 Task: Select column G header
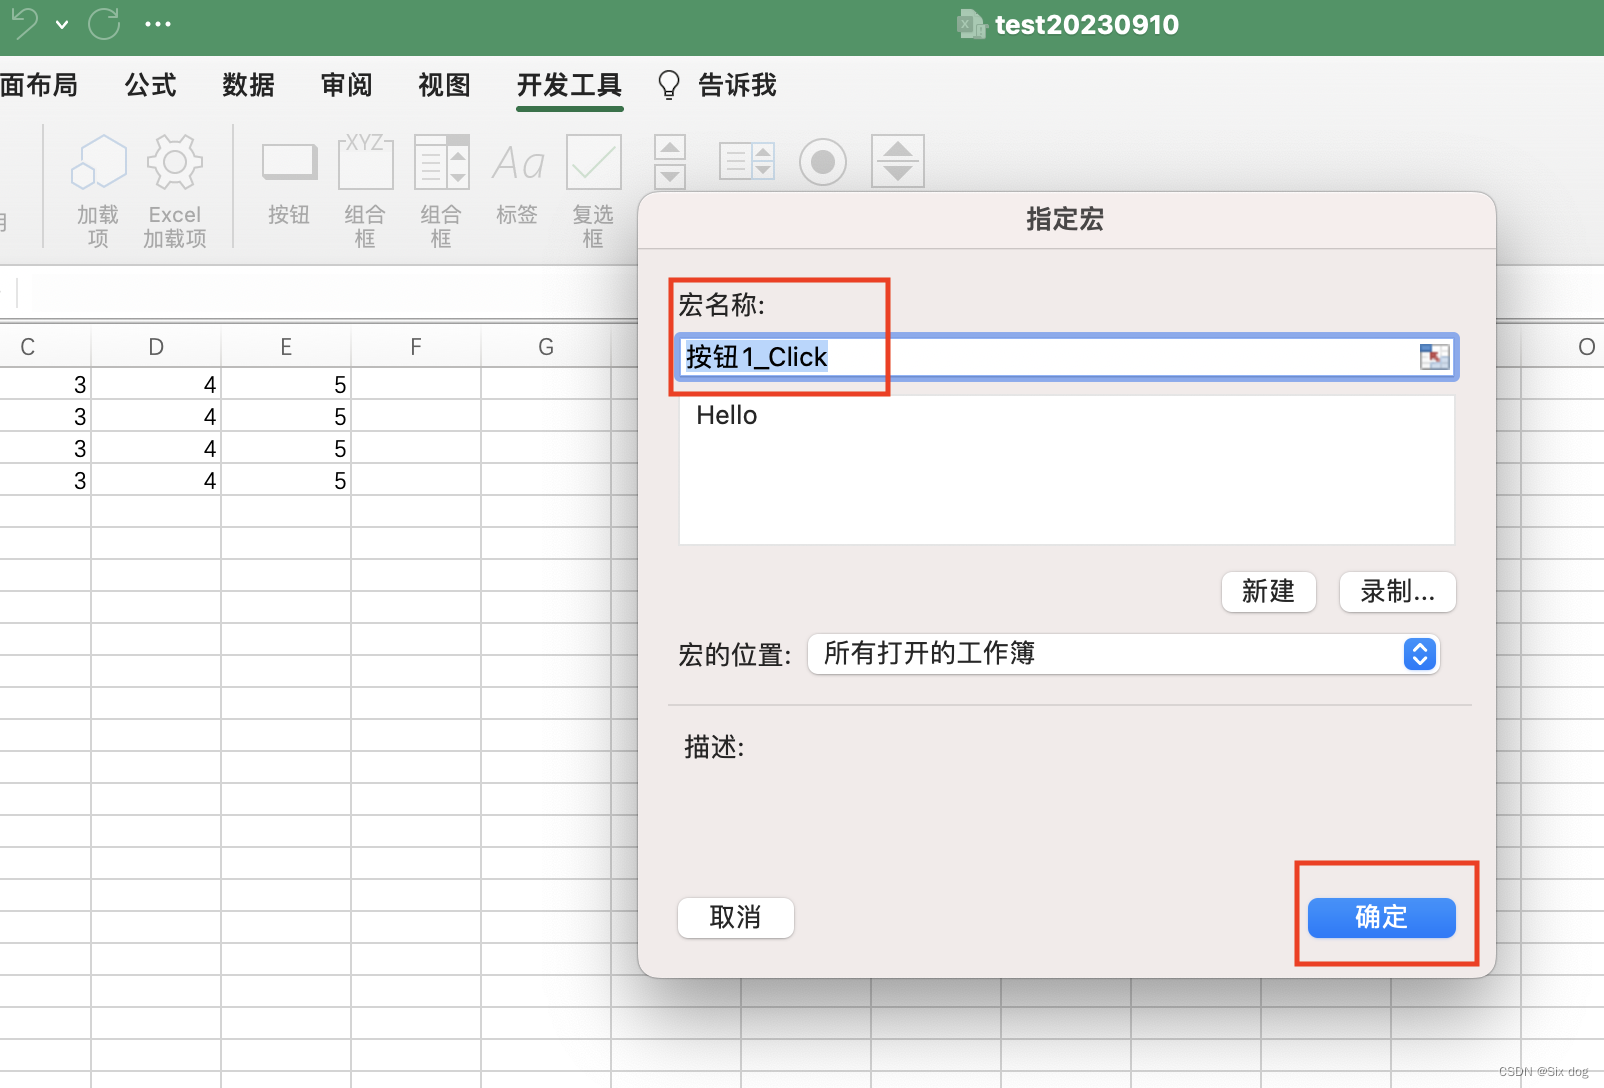pos(546,347)
